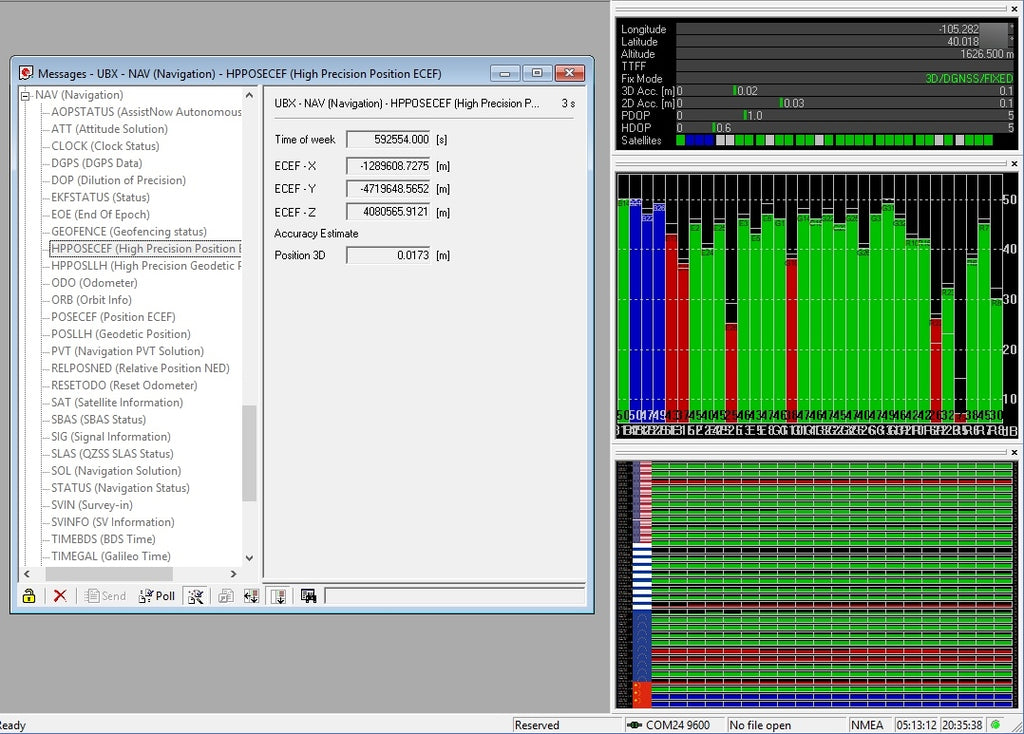
Task: Click the COM24 connection plug icon
Action: pyautogui.click(x=634, y=725)
